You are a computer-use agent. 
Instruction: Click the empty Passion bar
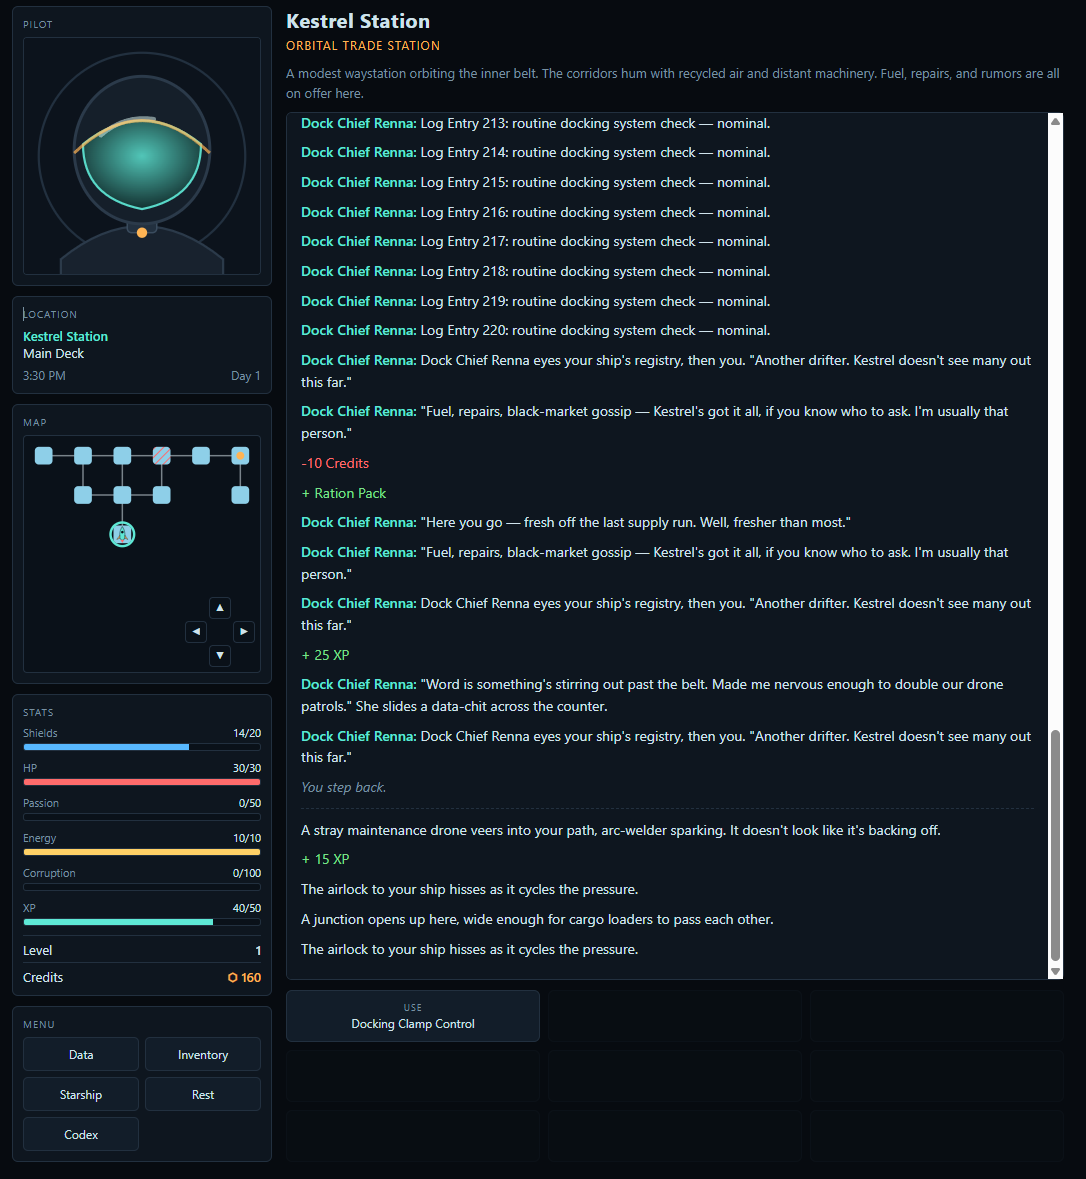142,817
